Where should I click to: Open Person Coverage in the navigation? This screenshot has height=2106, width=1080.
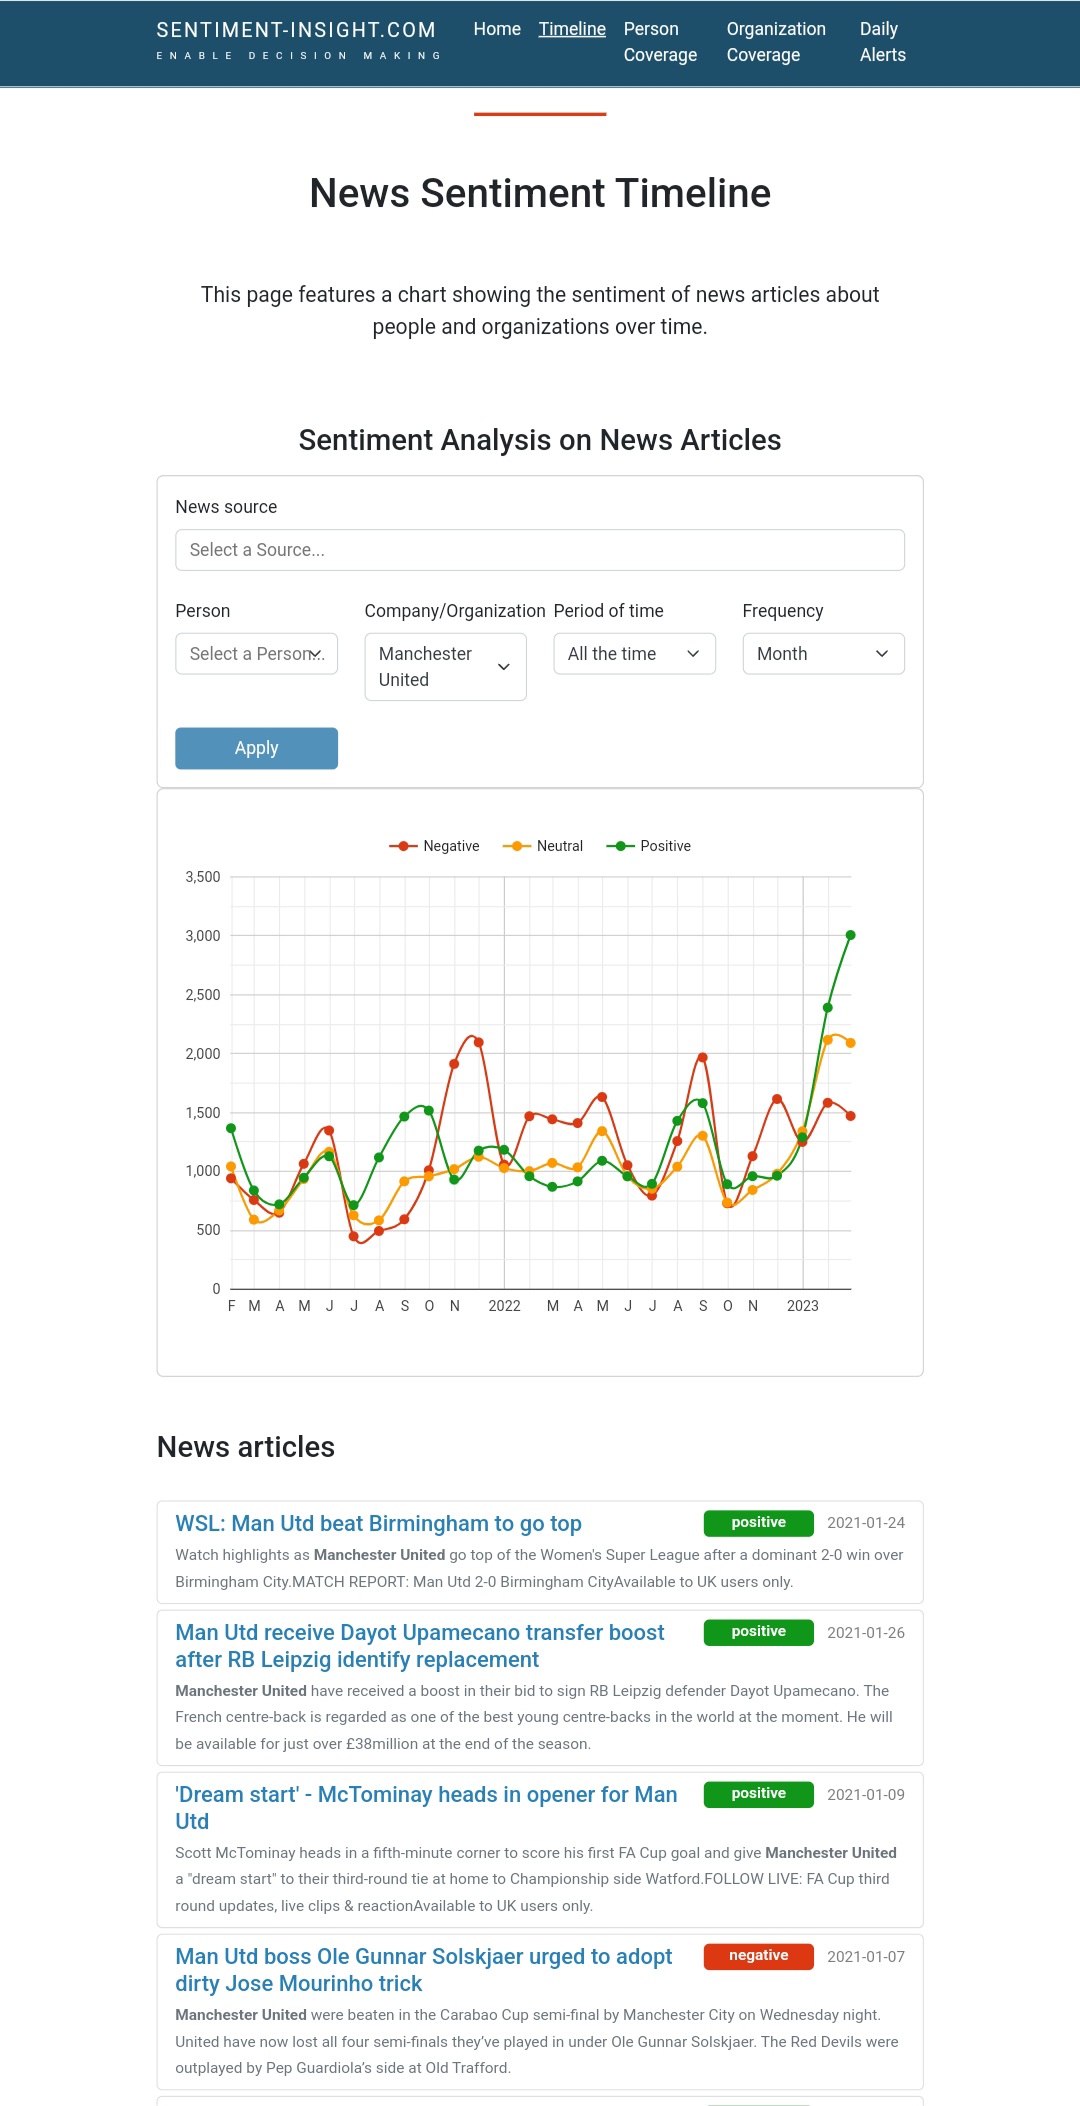point(661,42)
